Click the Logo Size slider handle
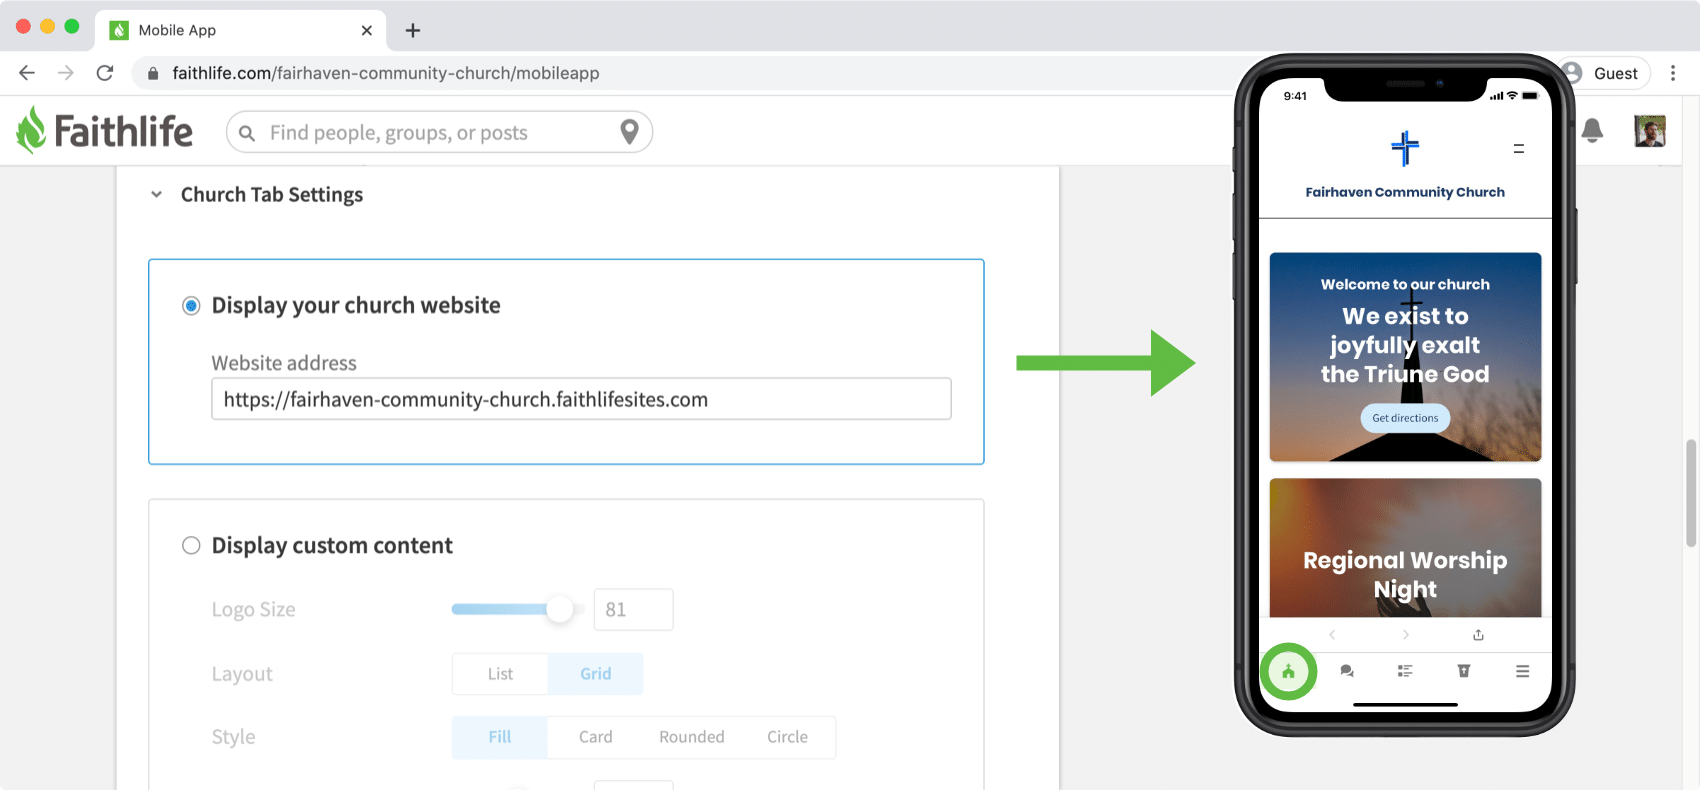This screenshot has height=790, width=1700. (x=560, y=609)
